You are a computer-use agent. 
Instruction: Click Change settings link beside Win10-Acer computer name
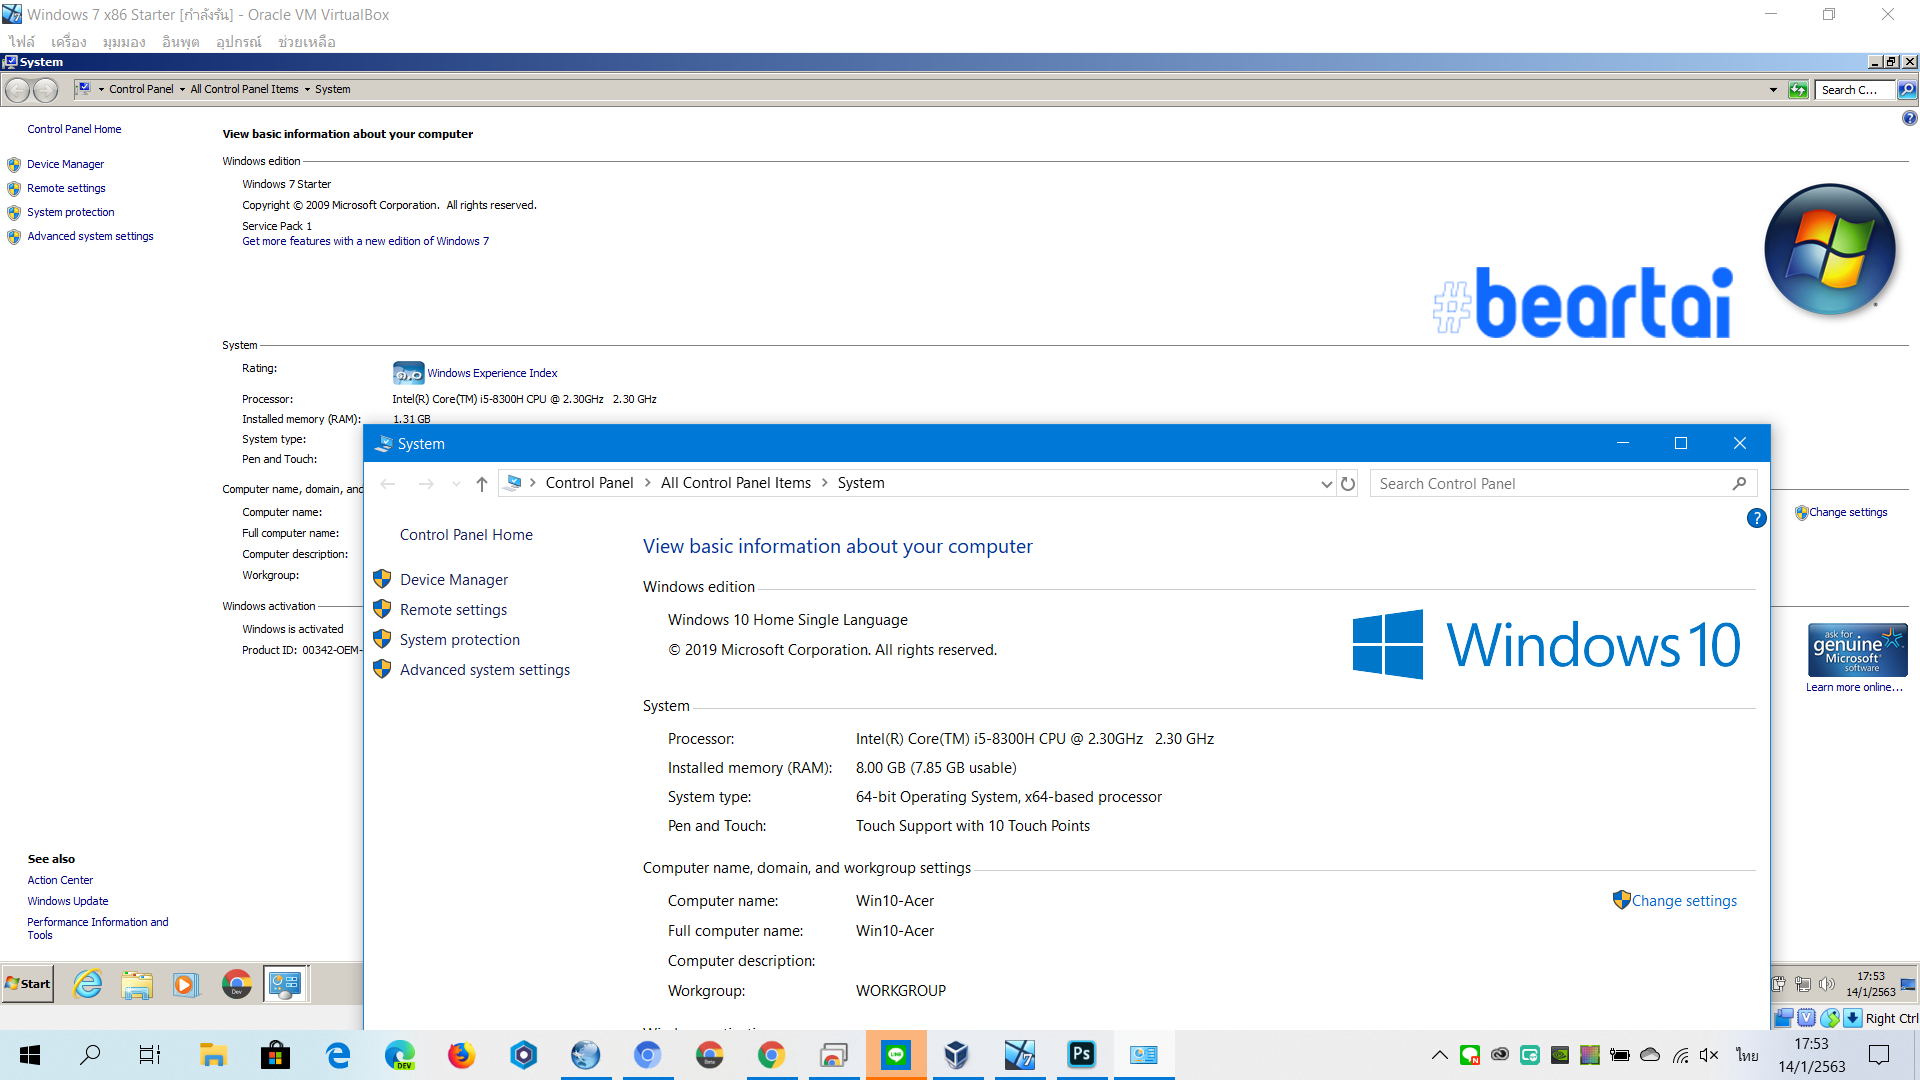tap(1684, 901)
